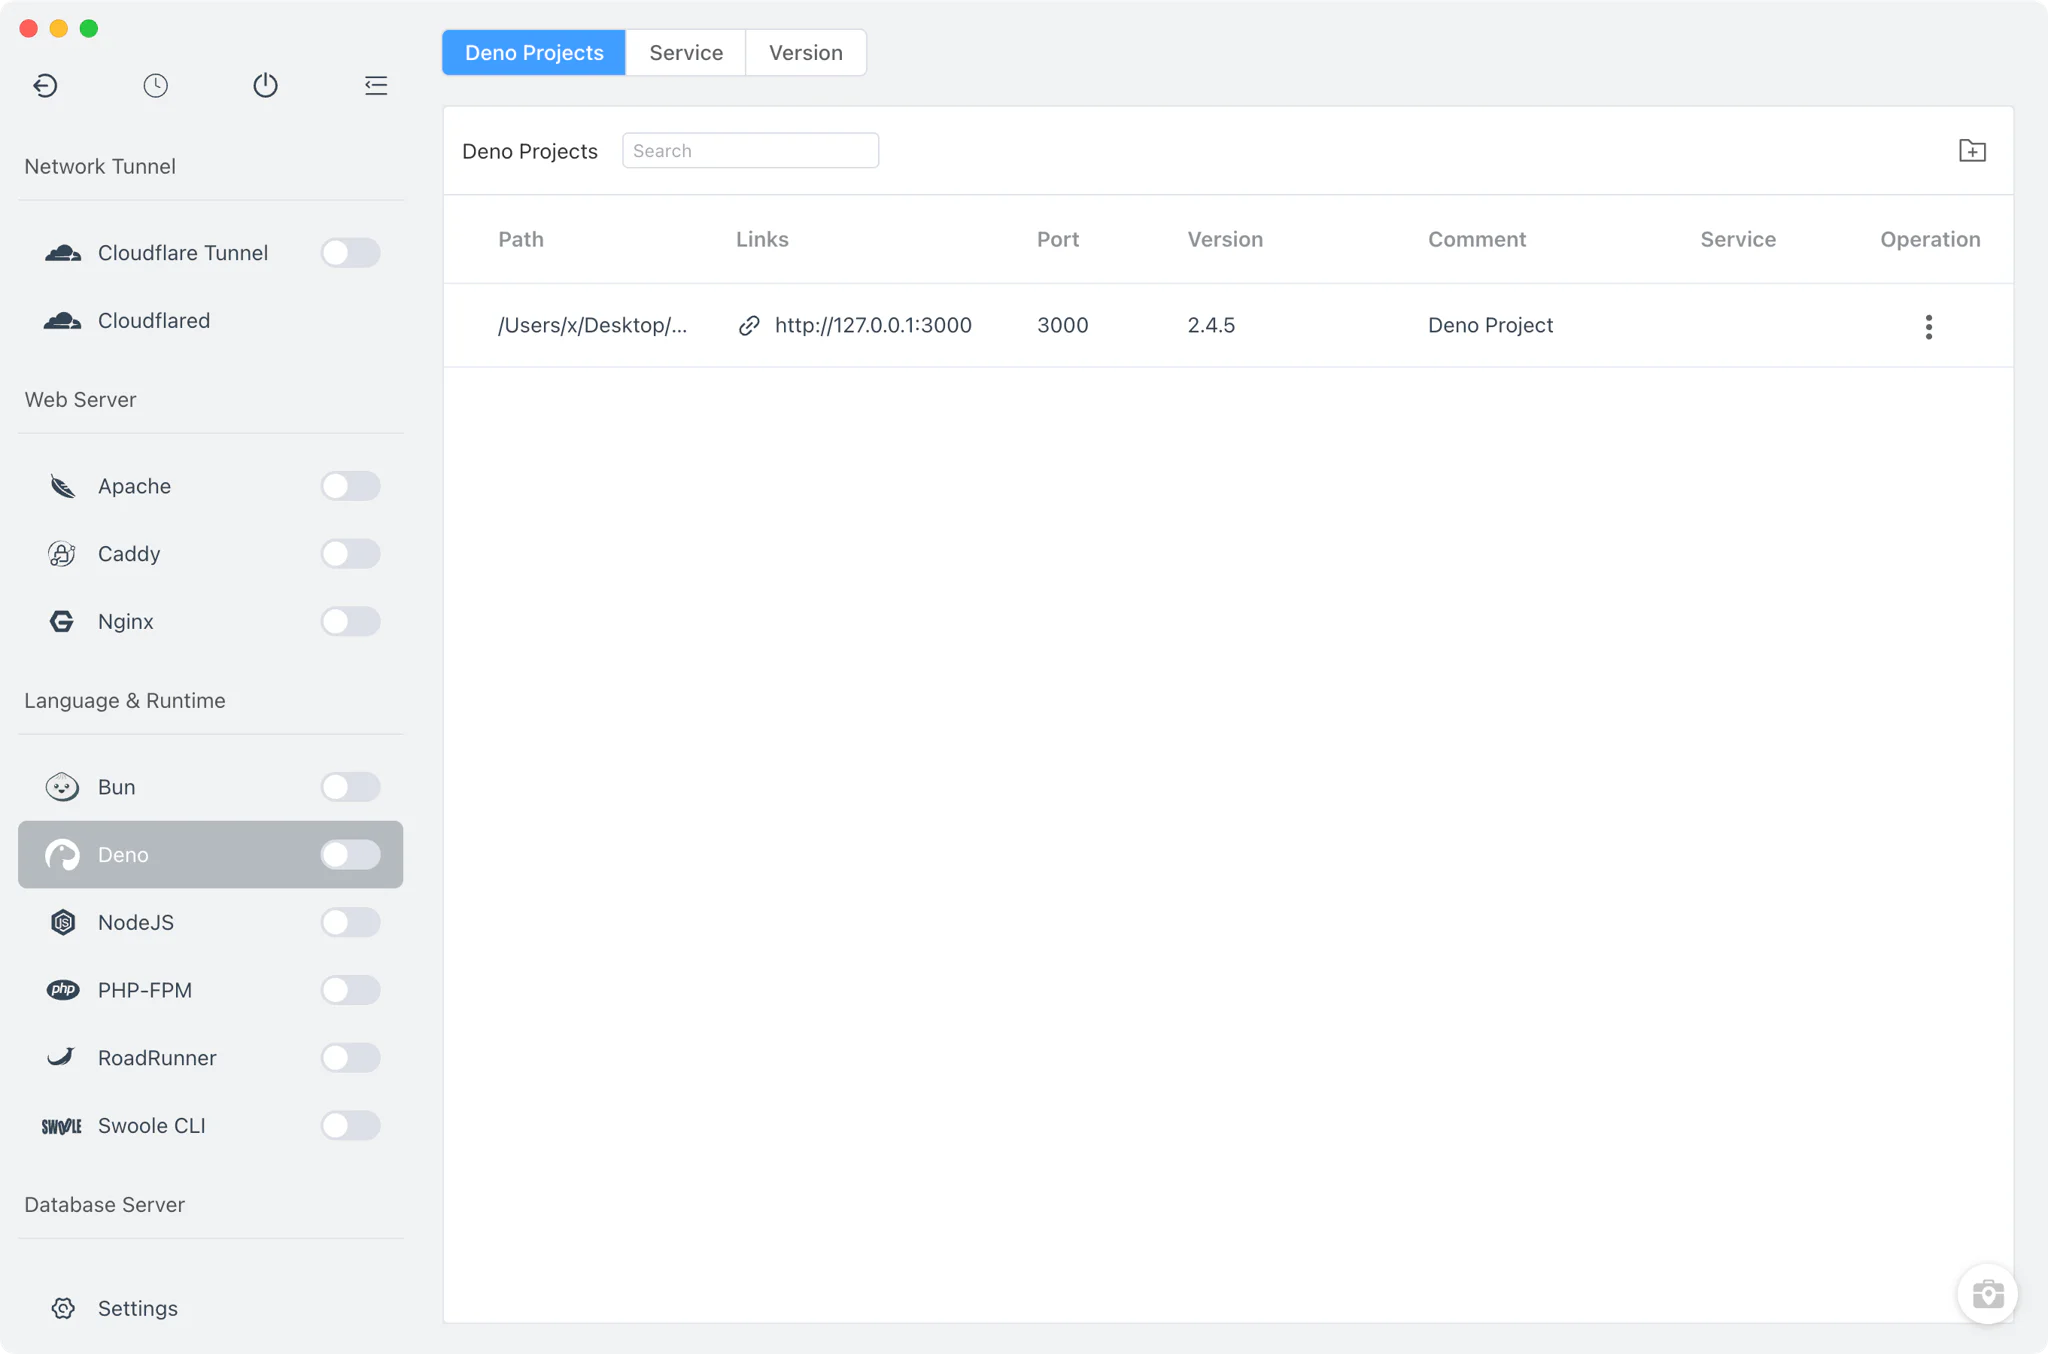Click the Port column header
The width and height of the screenshot is (2048, 1354).
coord(1058,240)
